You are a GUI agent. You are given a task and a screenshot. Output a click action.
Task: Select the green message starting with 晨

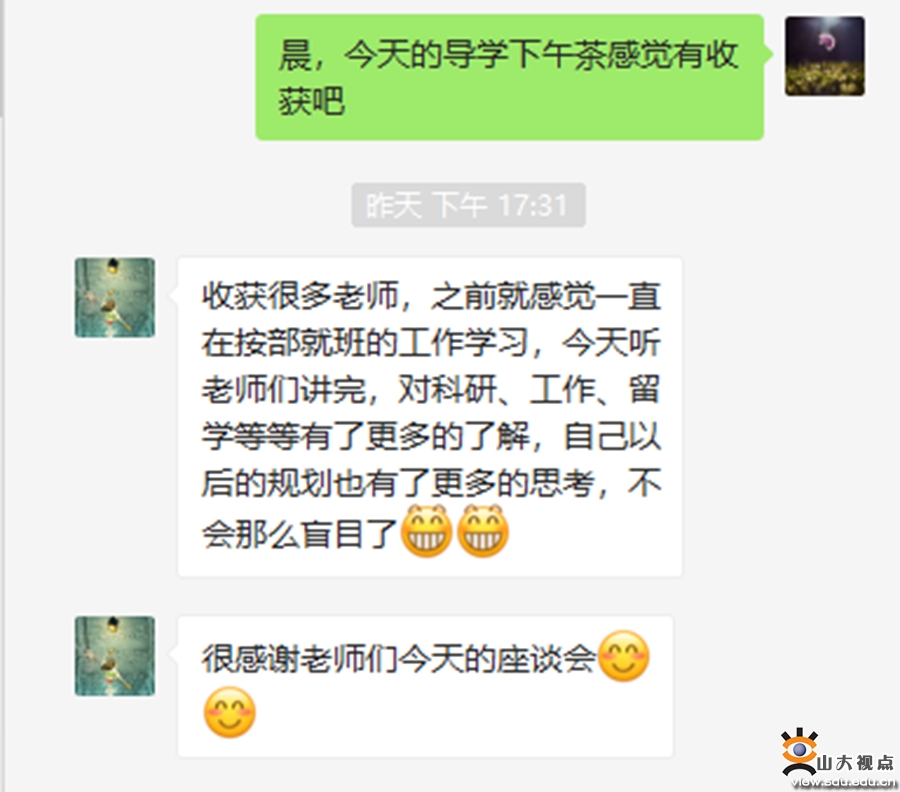tap(510, 77)
